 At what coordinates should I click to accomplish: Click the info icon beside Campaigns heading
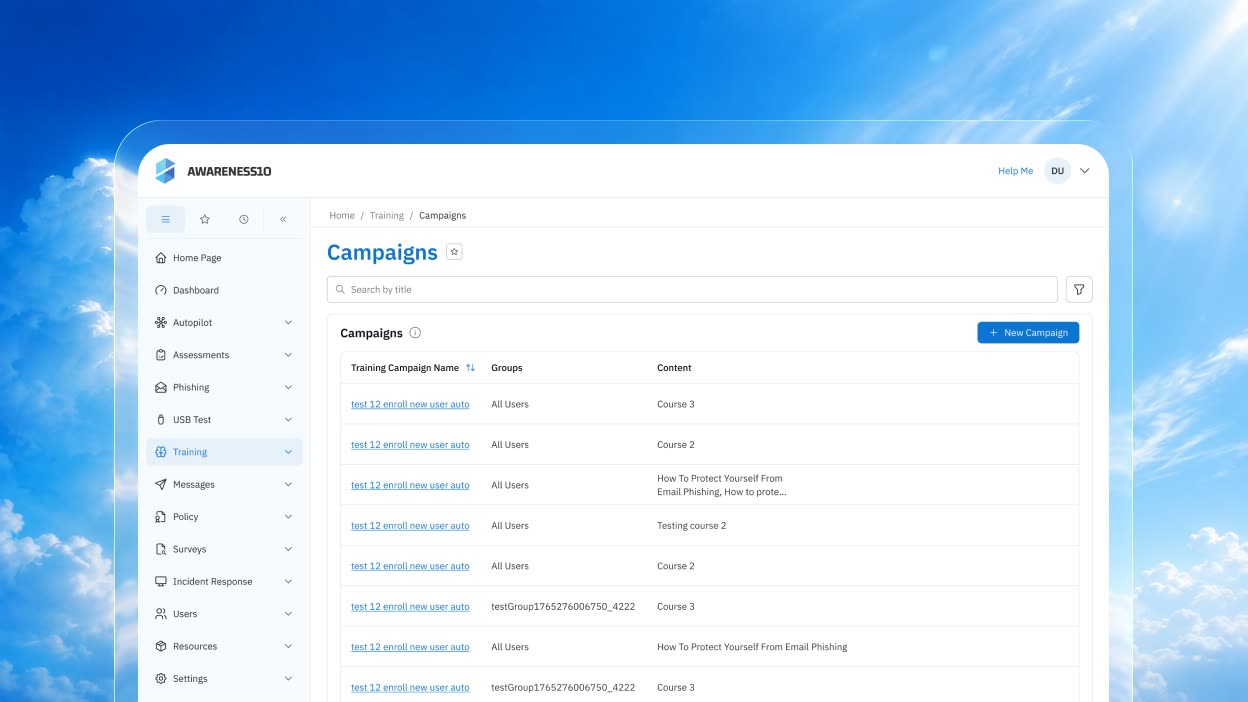415,333
